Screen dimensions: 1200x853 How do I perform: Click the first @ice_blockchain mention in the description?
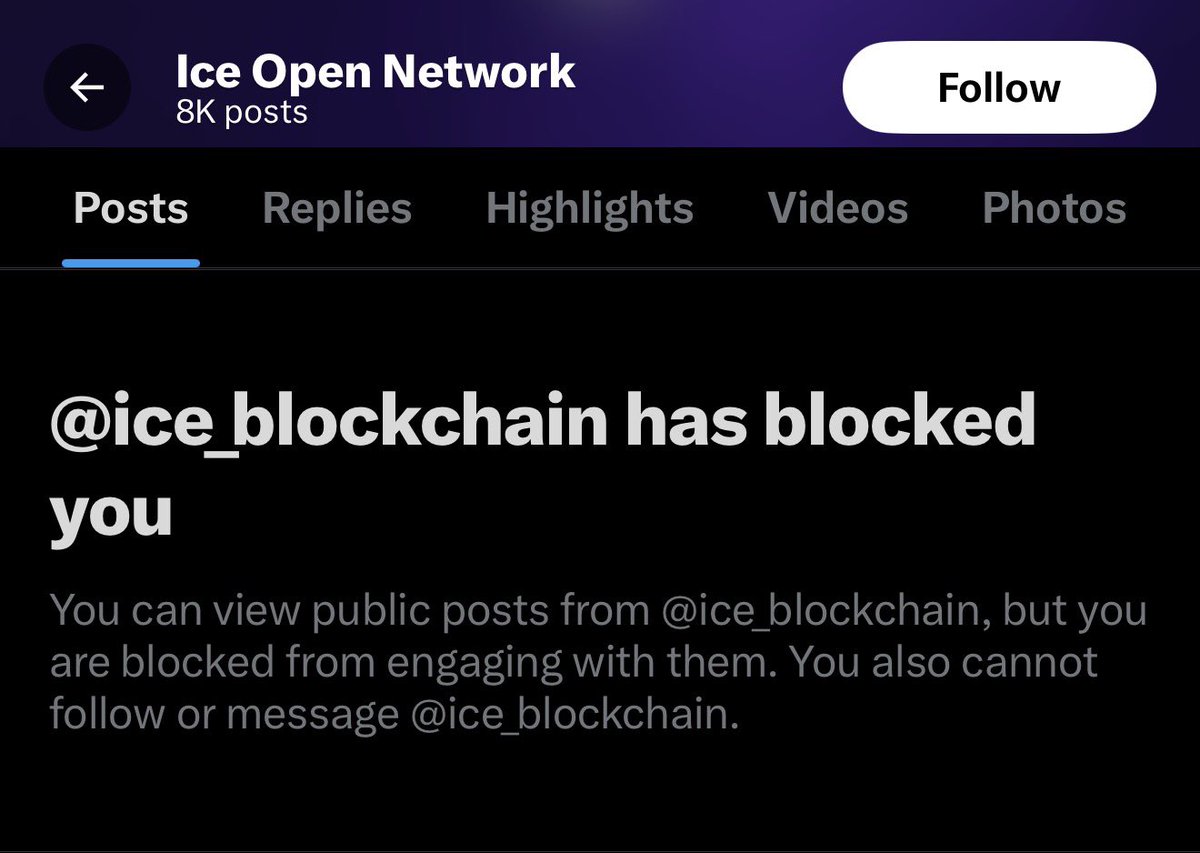(x=817, y=611)
